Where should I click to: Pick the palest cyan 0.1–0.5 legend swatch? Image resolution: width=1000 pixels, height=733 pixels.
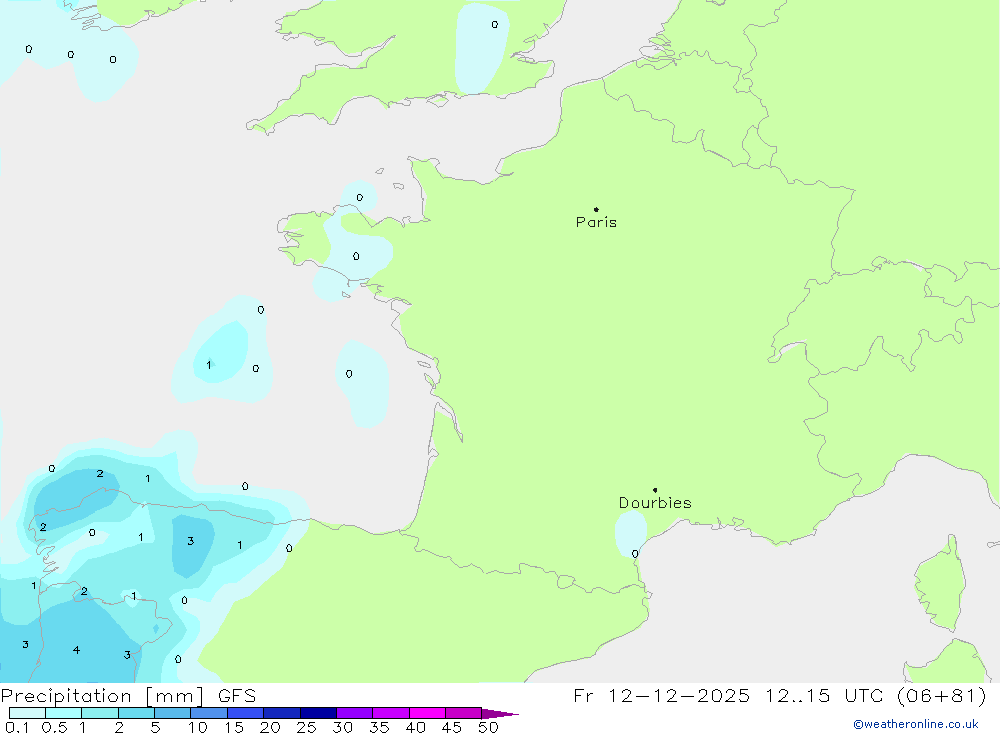click(27, 713)
